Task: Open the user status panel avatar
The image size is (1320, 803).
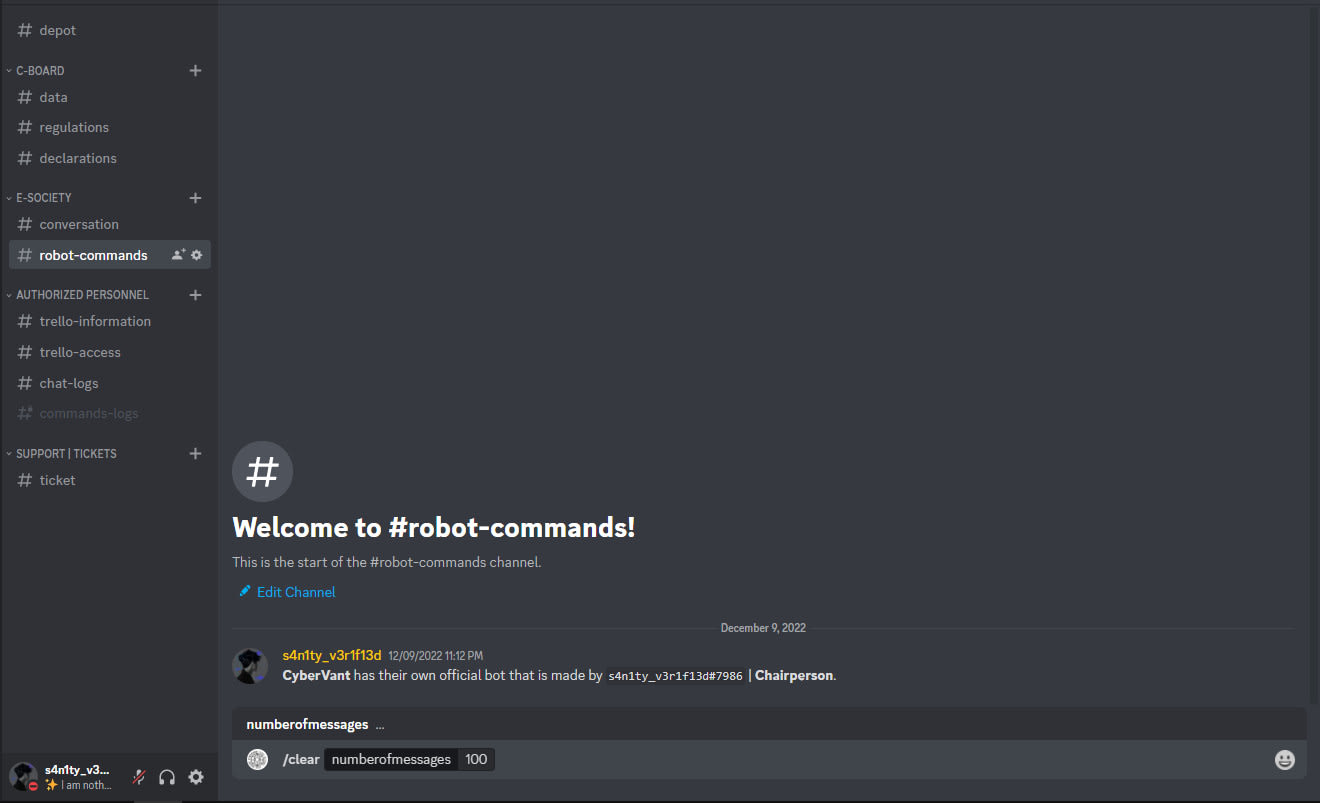Action: [x=23, y=776]
